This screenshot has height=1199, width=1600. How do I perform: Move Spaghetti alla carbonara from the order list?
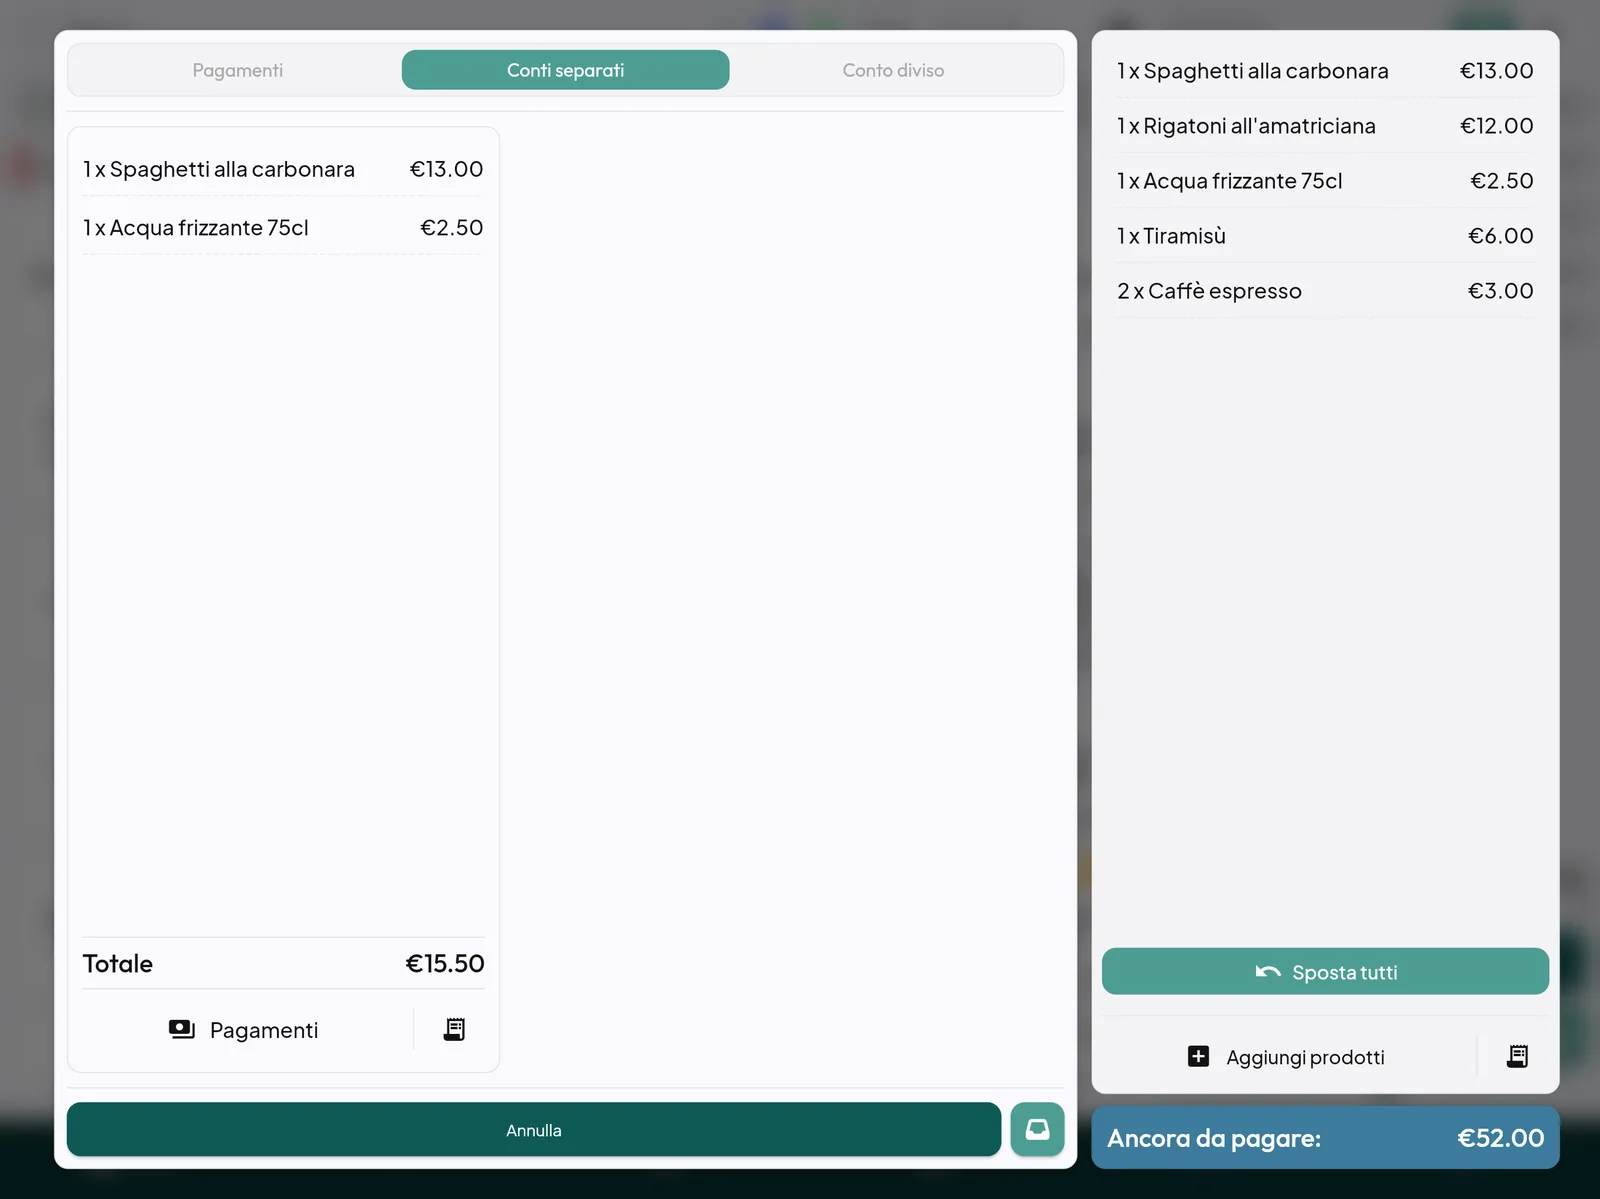(x=1325, y=71)
